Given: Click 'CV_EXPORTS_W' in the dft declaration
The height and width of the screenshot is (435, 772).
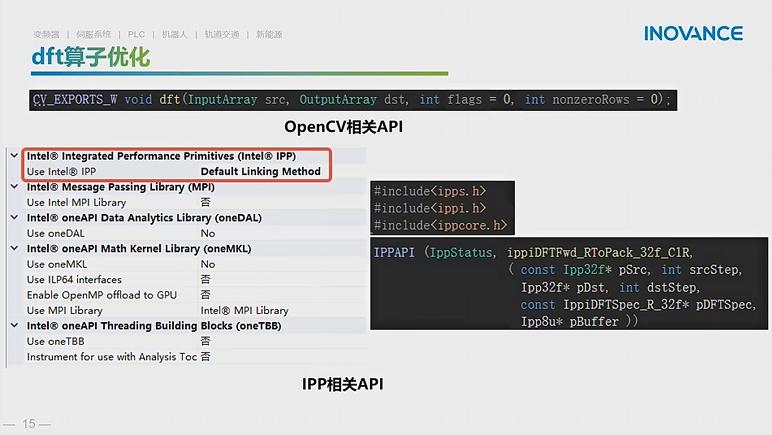Looking at the screenshot, I should point(75,100).
